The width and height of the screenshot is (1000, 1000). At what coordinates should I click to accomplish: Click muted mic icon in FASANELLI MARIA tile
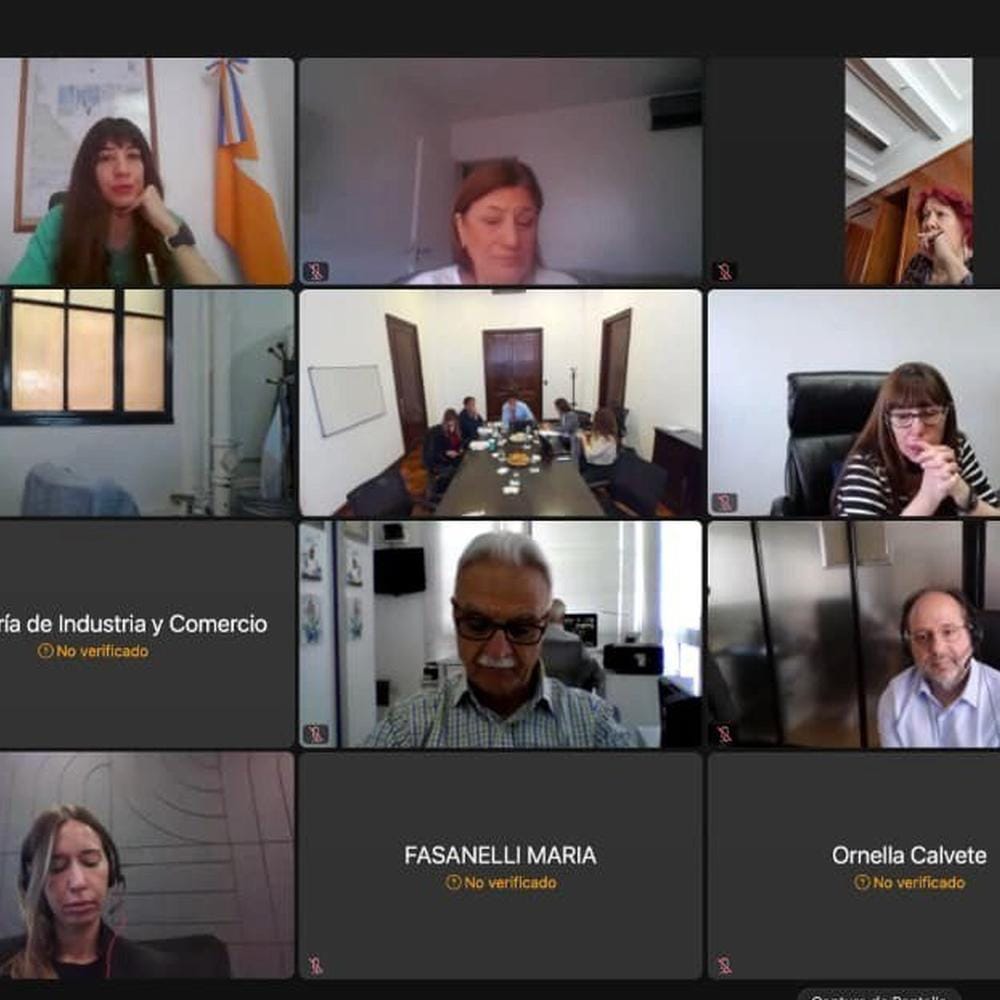(x=316, y=965)
